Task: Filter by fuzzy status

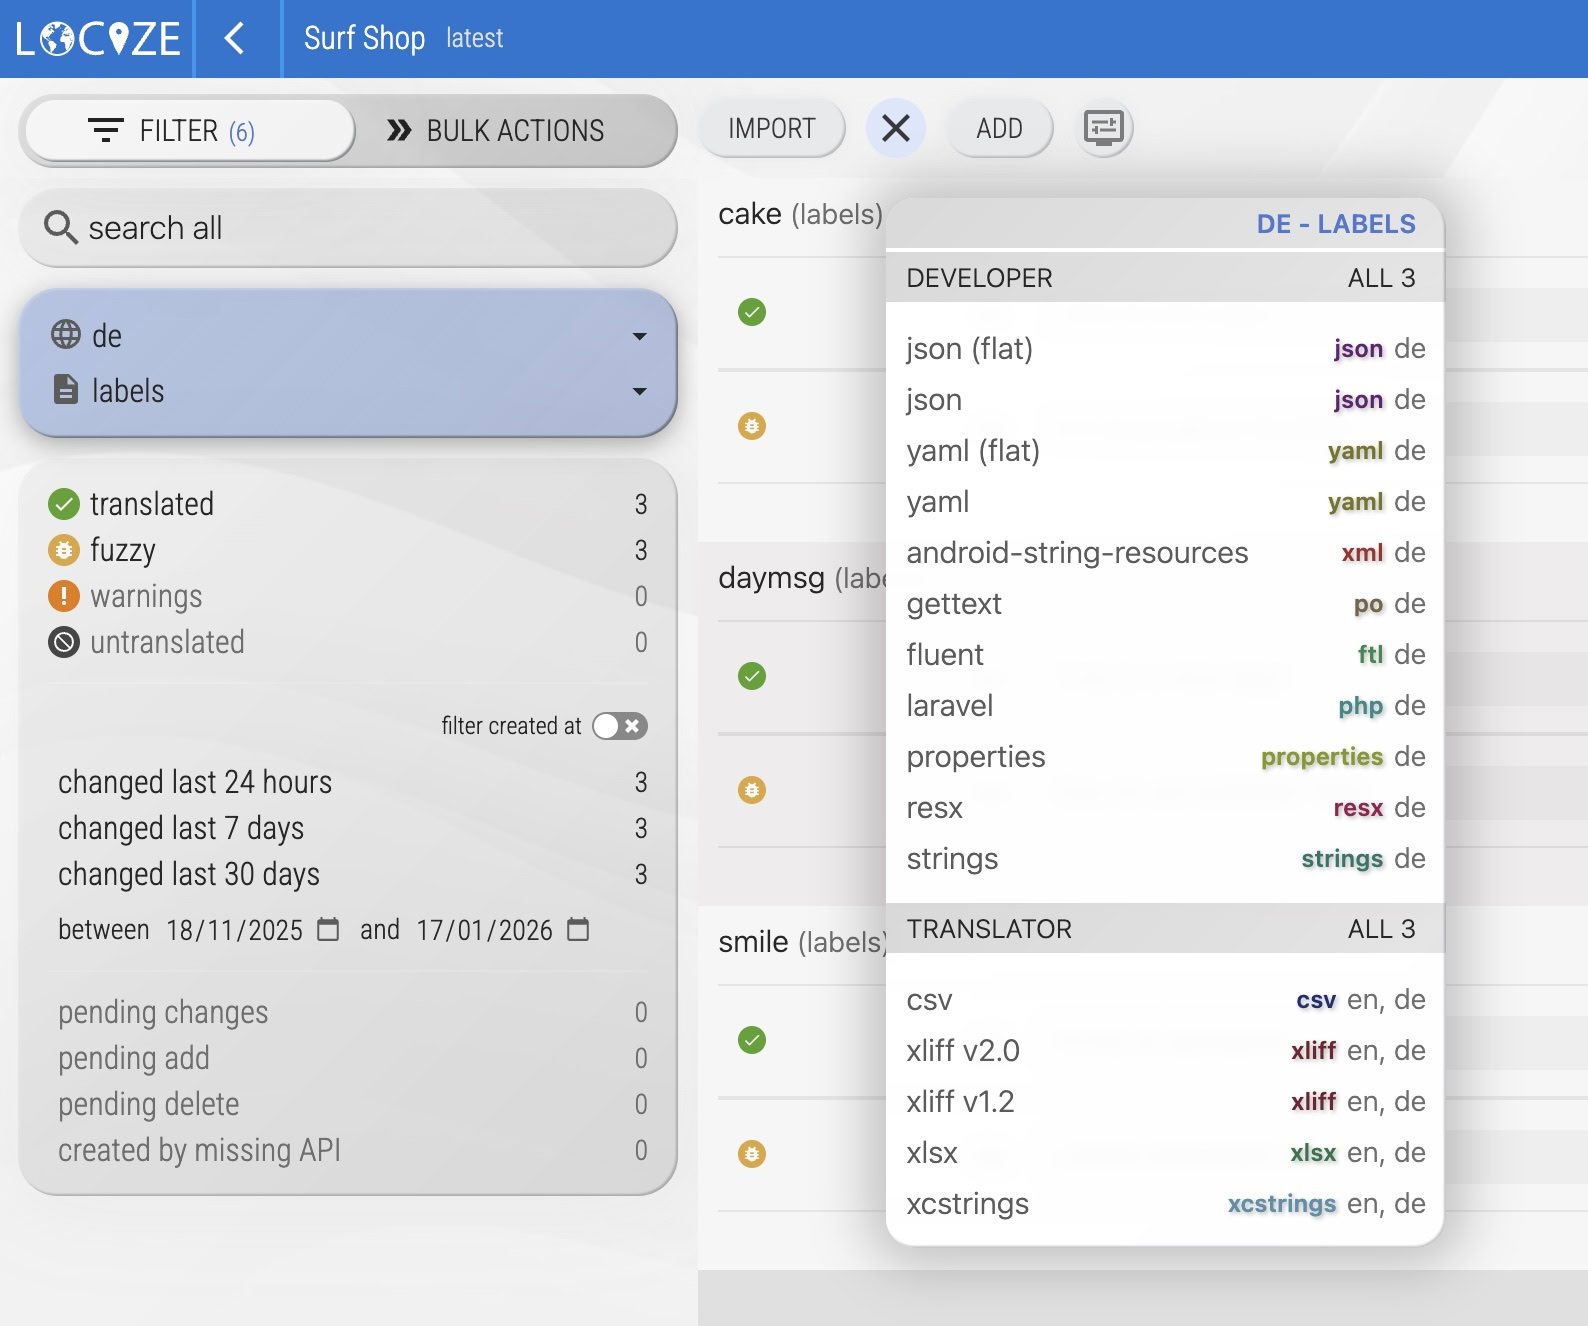Action: pos(123,550)
